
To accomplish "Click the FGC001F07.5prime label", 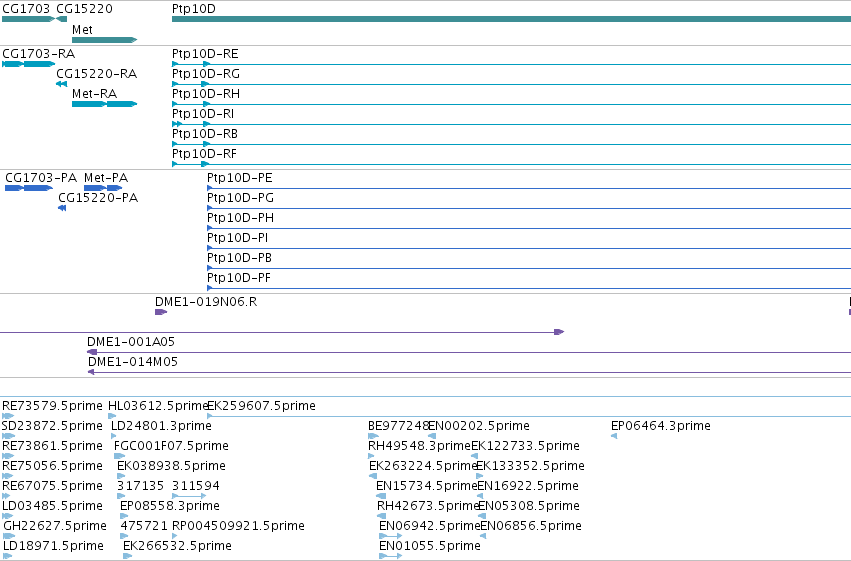I will tap(172, 446).
